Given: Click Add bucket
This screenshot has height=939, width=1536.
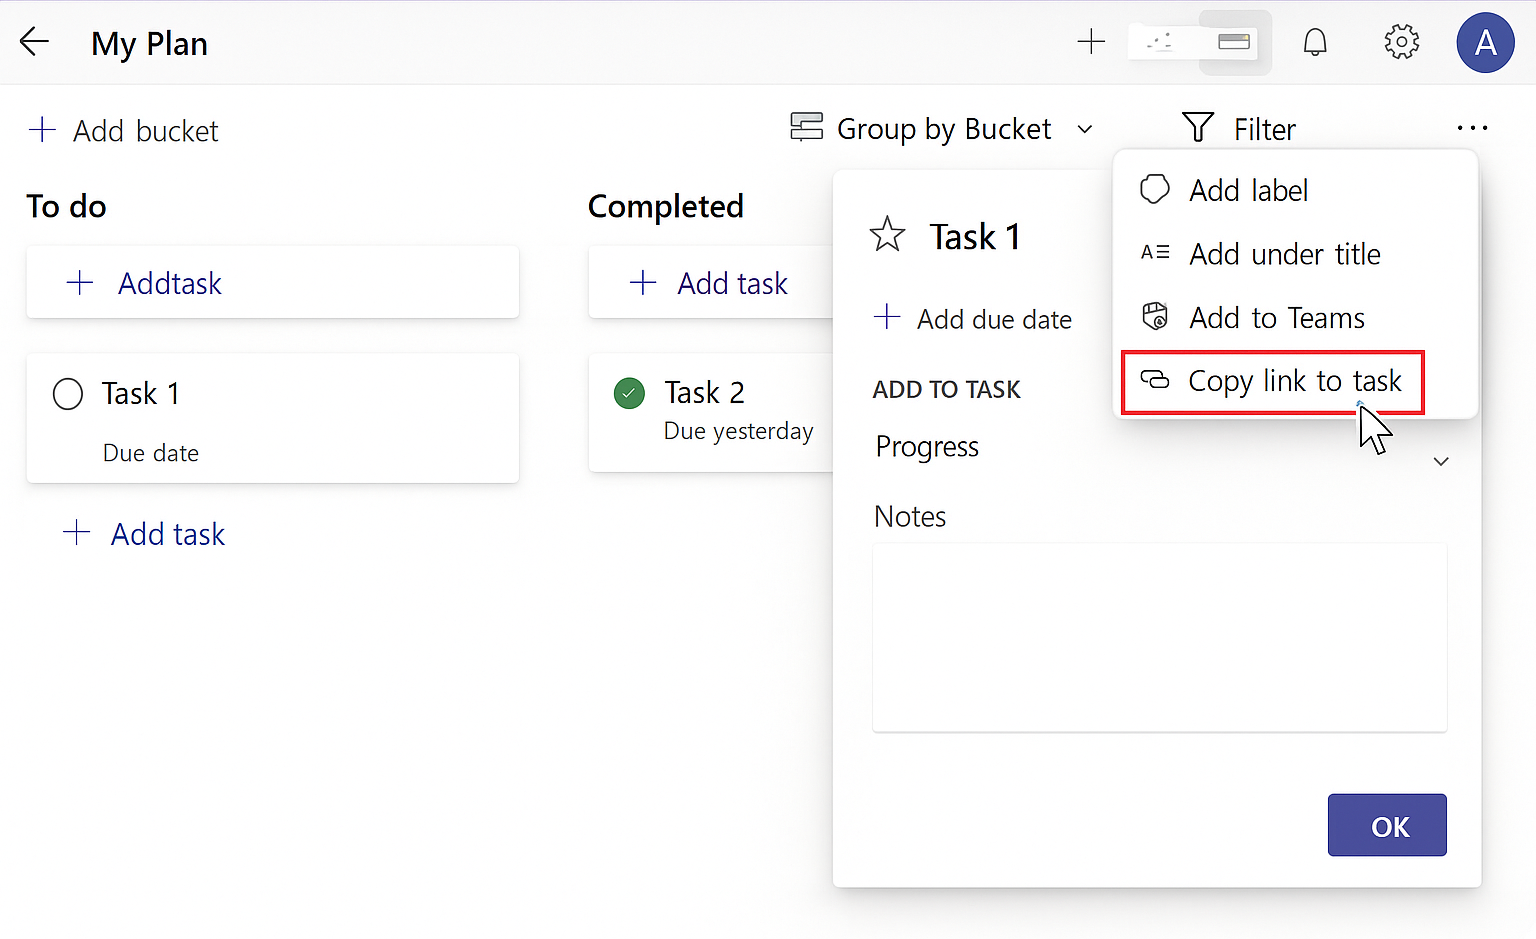Looking at the screenshot, I should pos(124,131).
